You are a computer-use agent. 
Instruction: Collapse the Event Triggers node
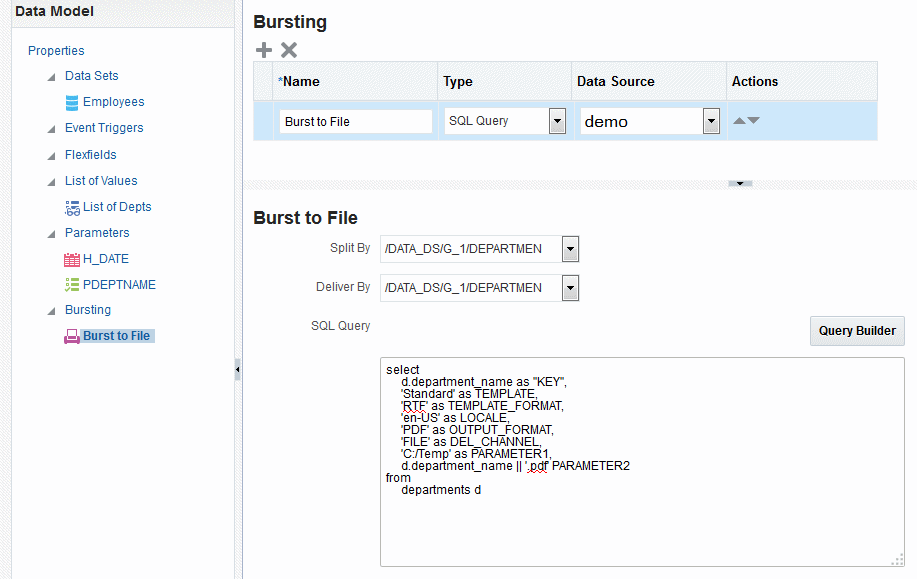[x=51, y=129]
